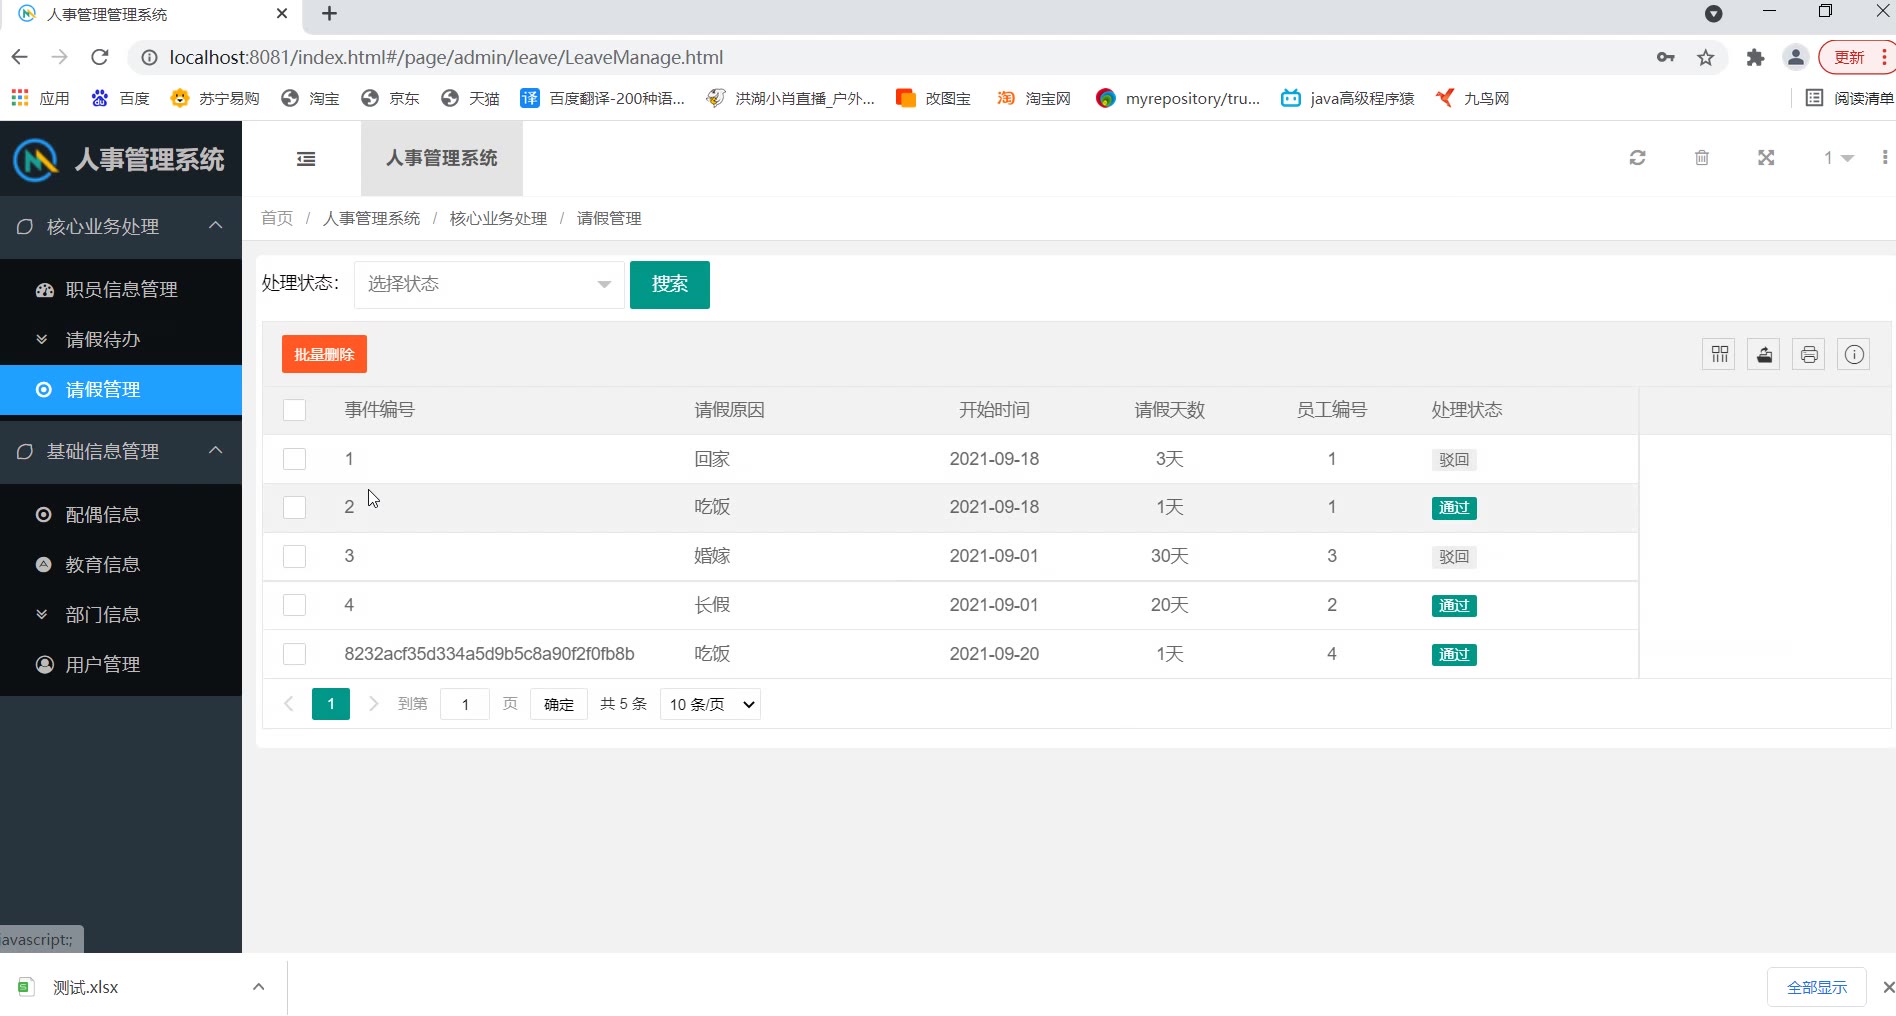Screen dimensions: 1896x1016
Task: Click the 首页 breadcrumb link
Action: [277, 218]
